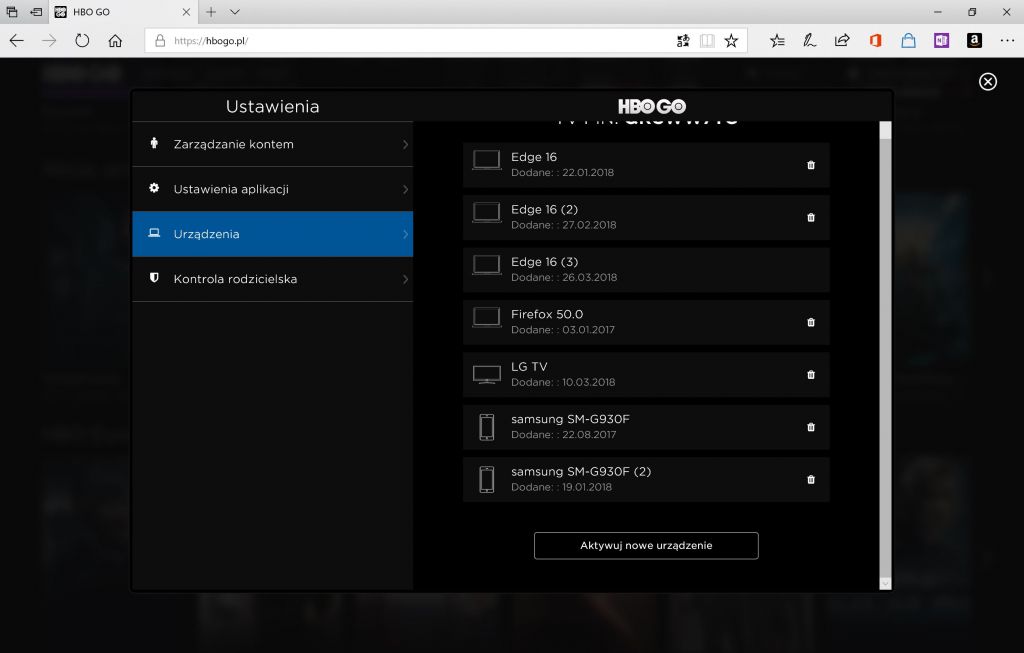Open the Amazon extension

click(974, 40)
